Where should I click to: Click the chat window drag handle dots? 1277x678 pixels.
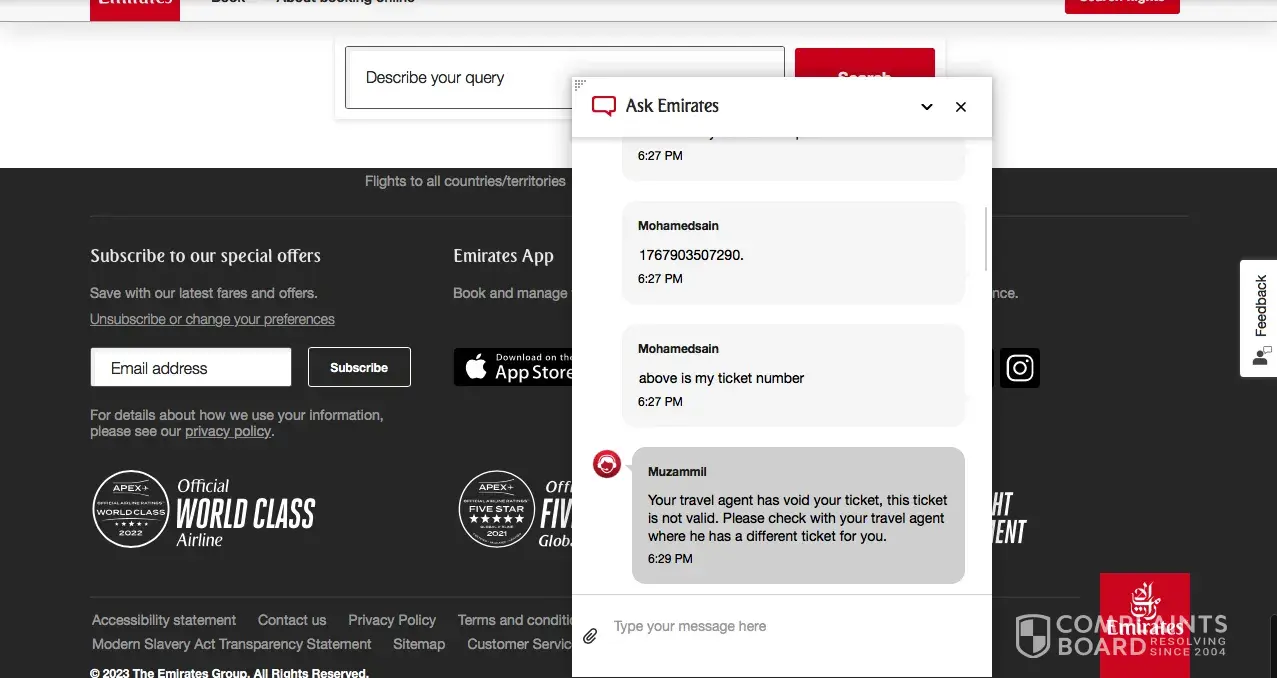point(580,85)
